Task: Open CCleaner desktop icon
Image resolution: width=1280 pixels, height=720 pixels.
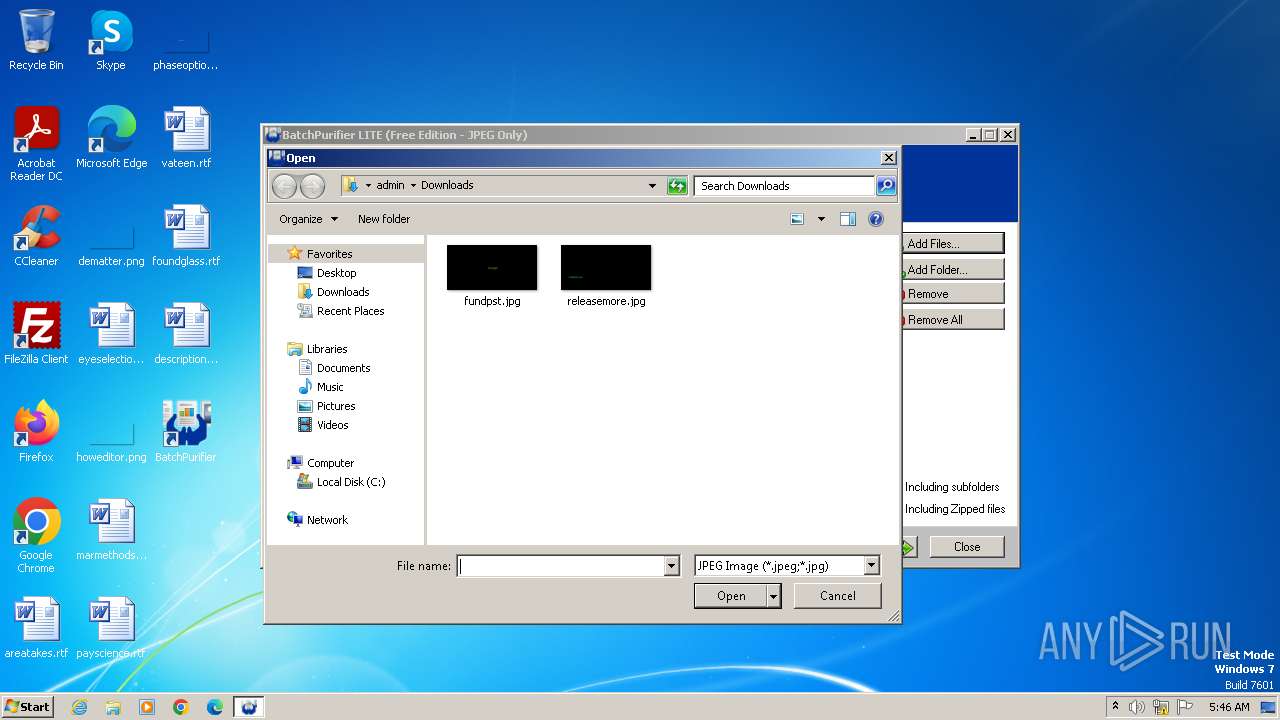Action: tap(36, 236)
